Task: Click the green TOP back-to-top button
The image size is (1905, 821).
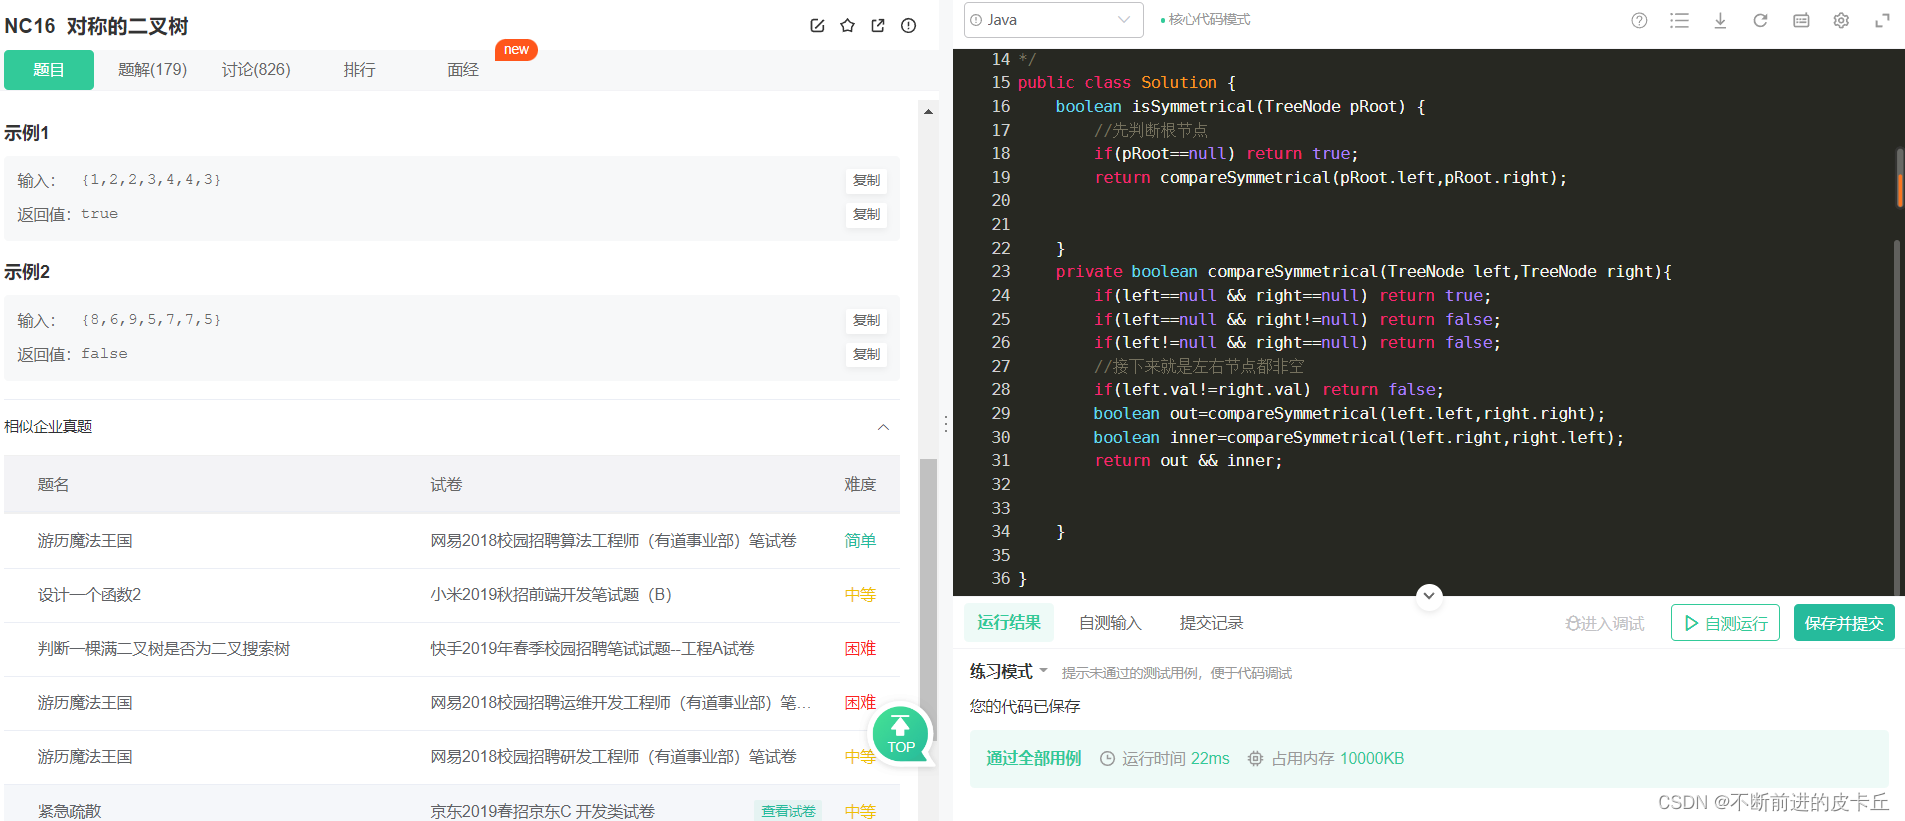Action: coord(901,734)
